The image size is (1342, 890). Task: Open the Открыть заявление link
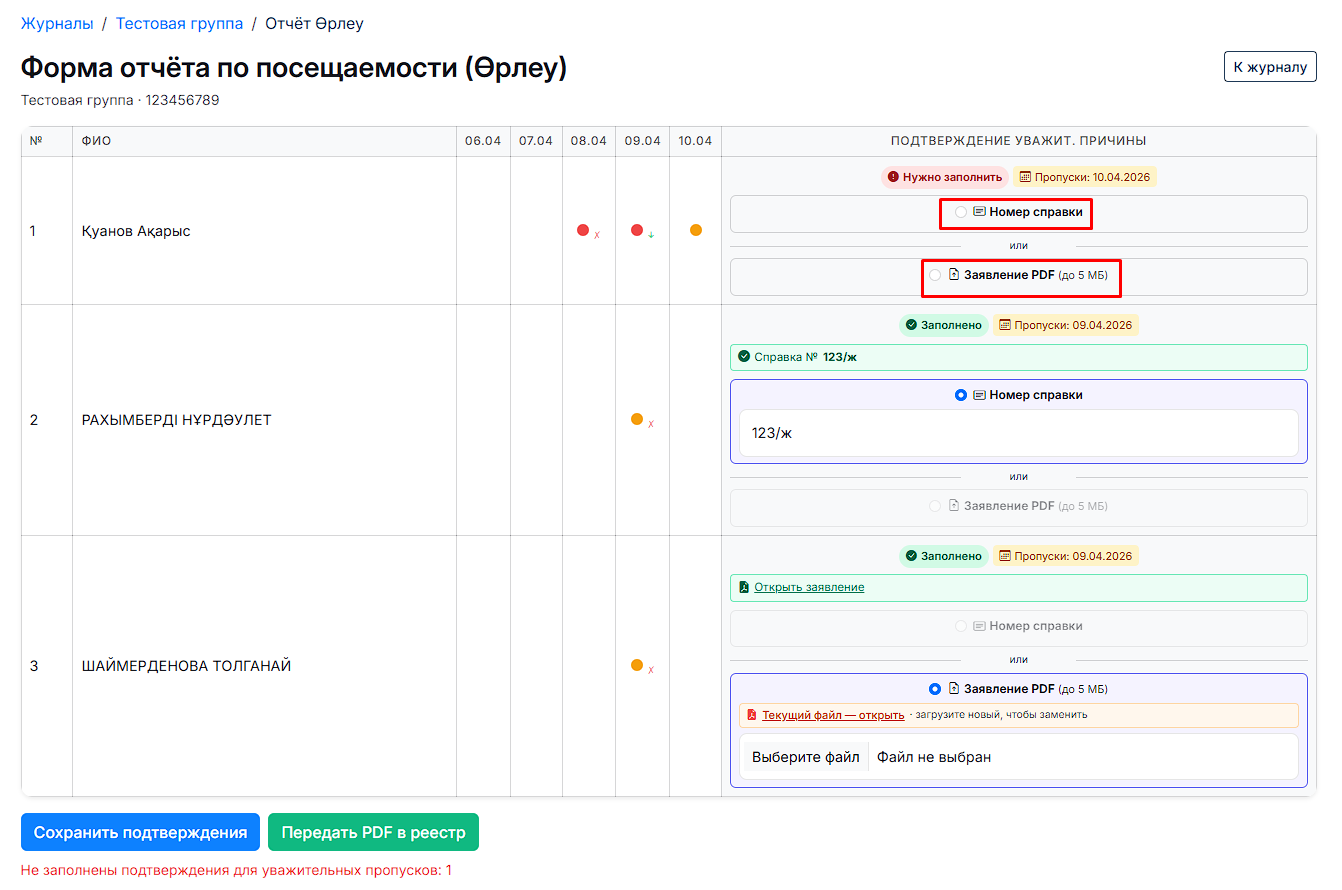[x=809, y=587]
